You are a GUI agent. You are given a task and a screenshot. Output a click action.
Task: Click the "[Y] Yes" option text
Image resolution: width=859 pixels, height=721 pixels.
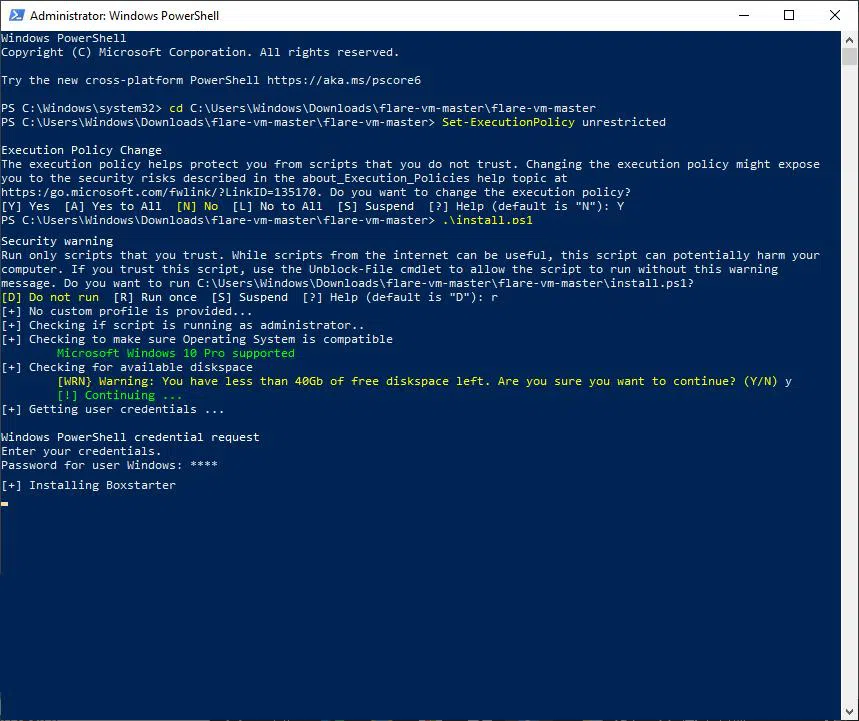pos(25,206)
